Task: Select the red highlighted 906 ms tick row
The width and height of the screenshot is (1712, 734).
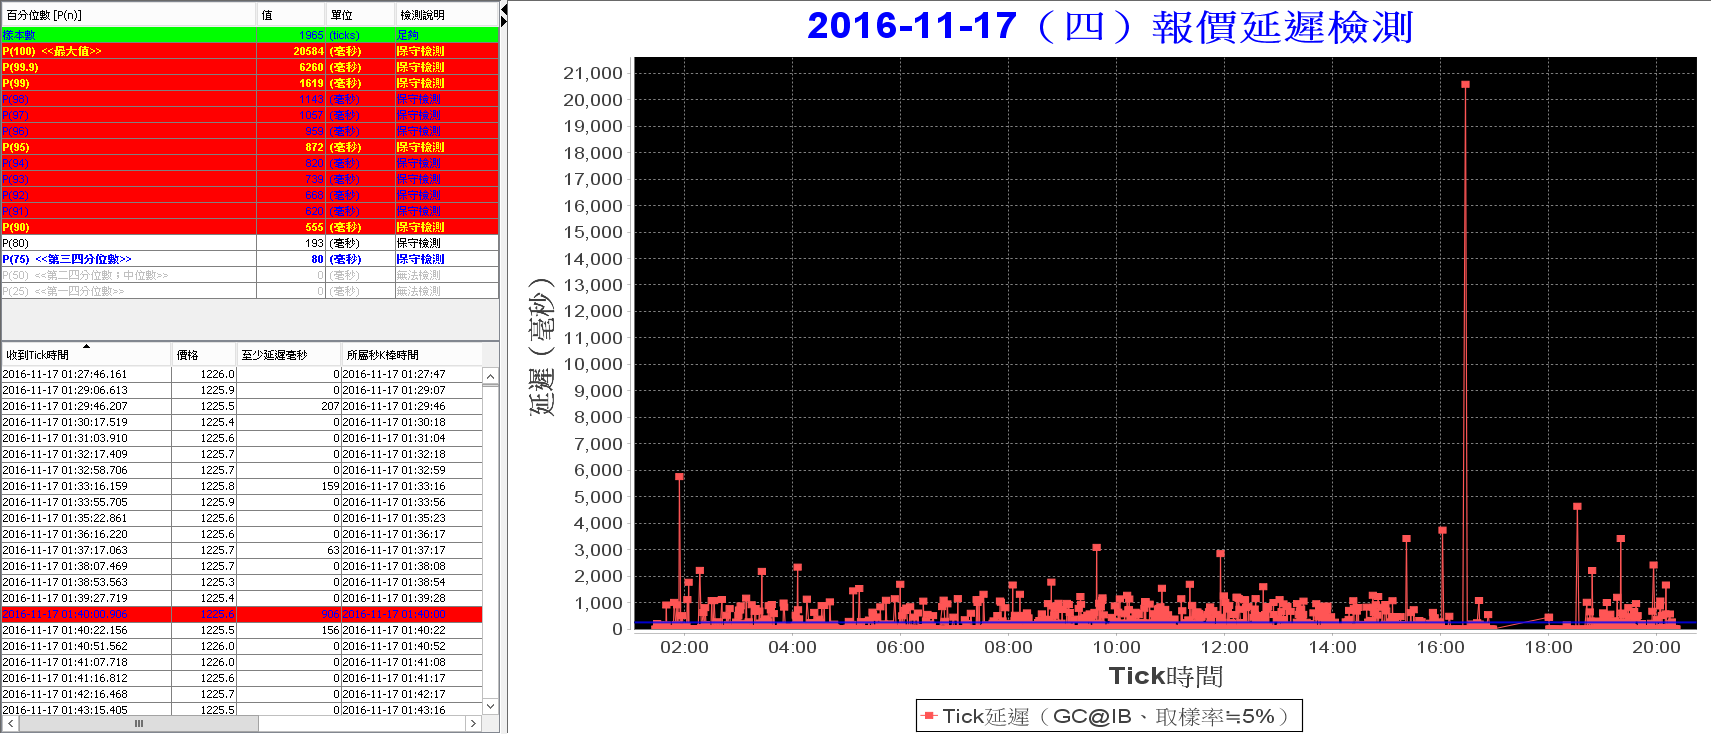Action: (242, 614)
